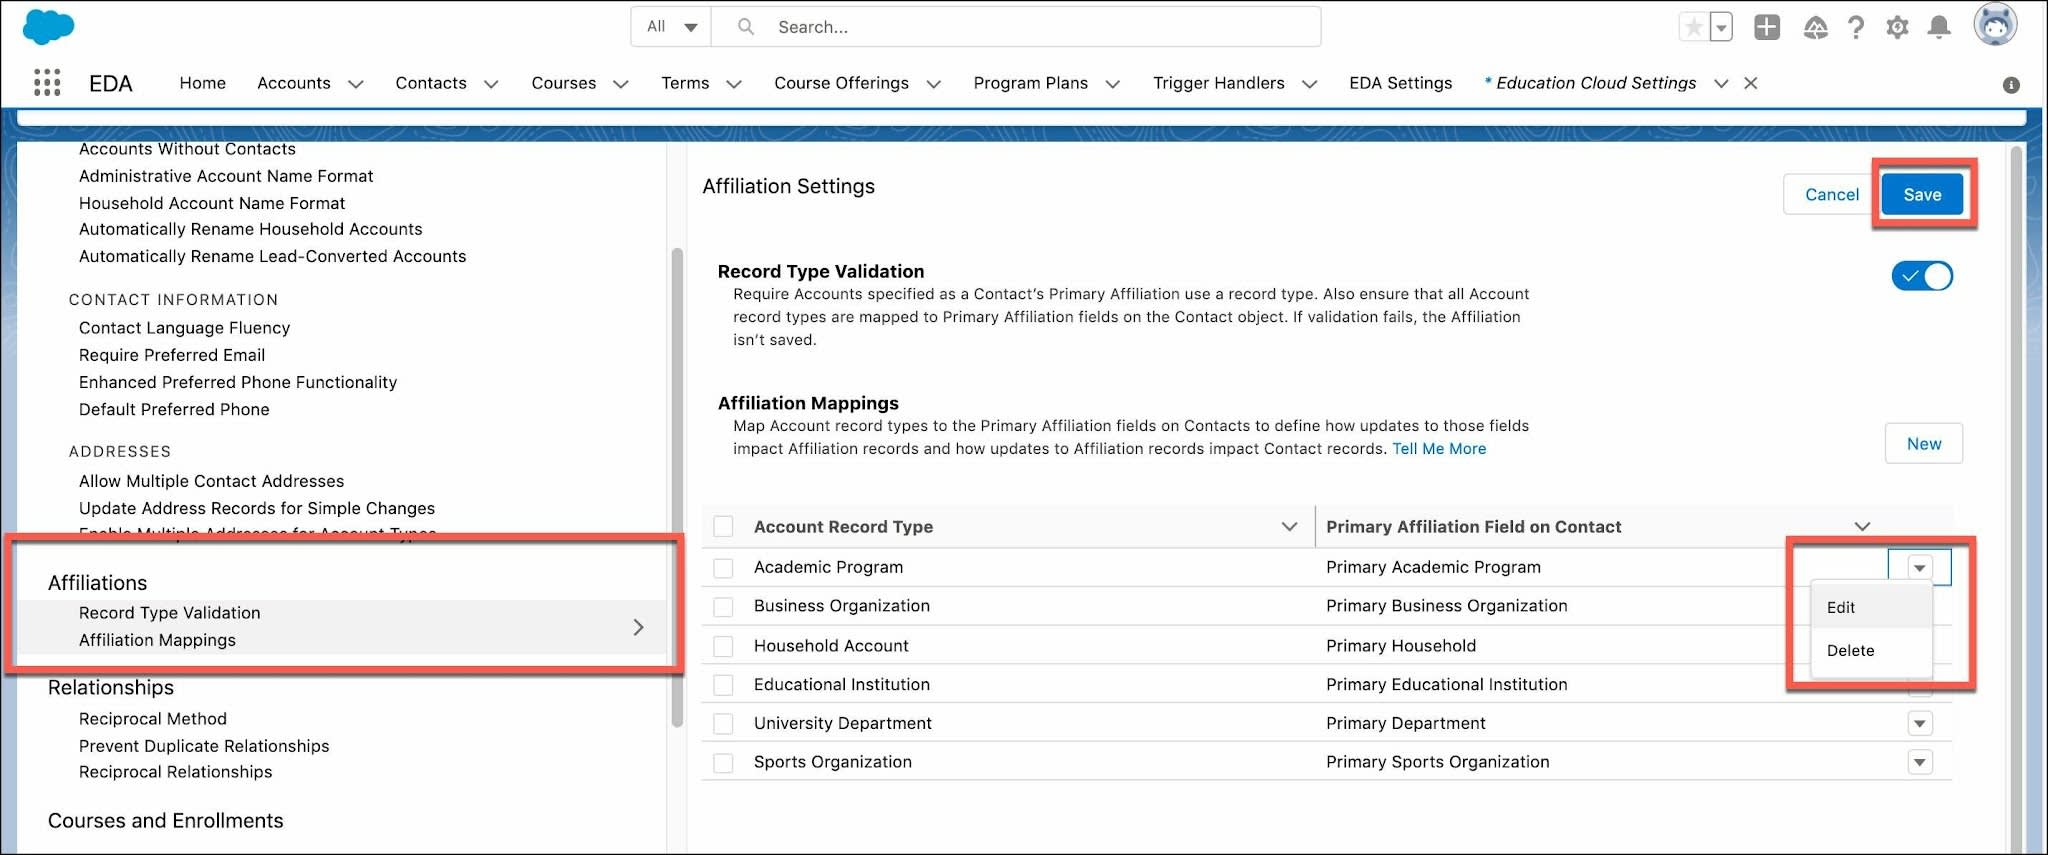
Task: Open the Favorites star icon
Action: 1693,27
